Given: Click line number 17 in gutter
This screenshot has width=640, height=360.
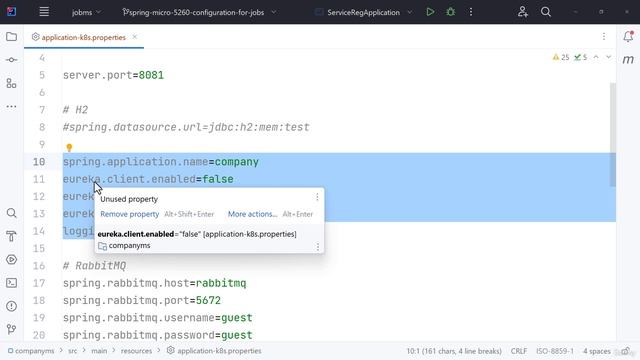Looking at the screenshot, I should point(39,283).
